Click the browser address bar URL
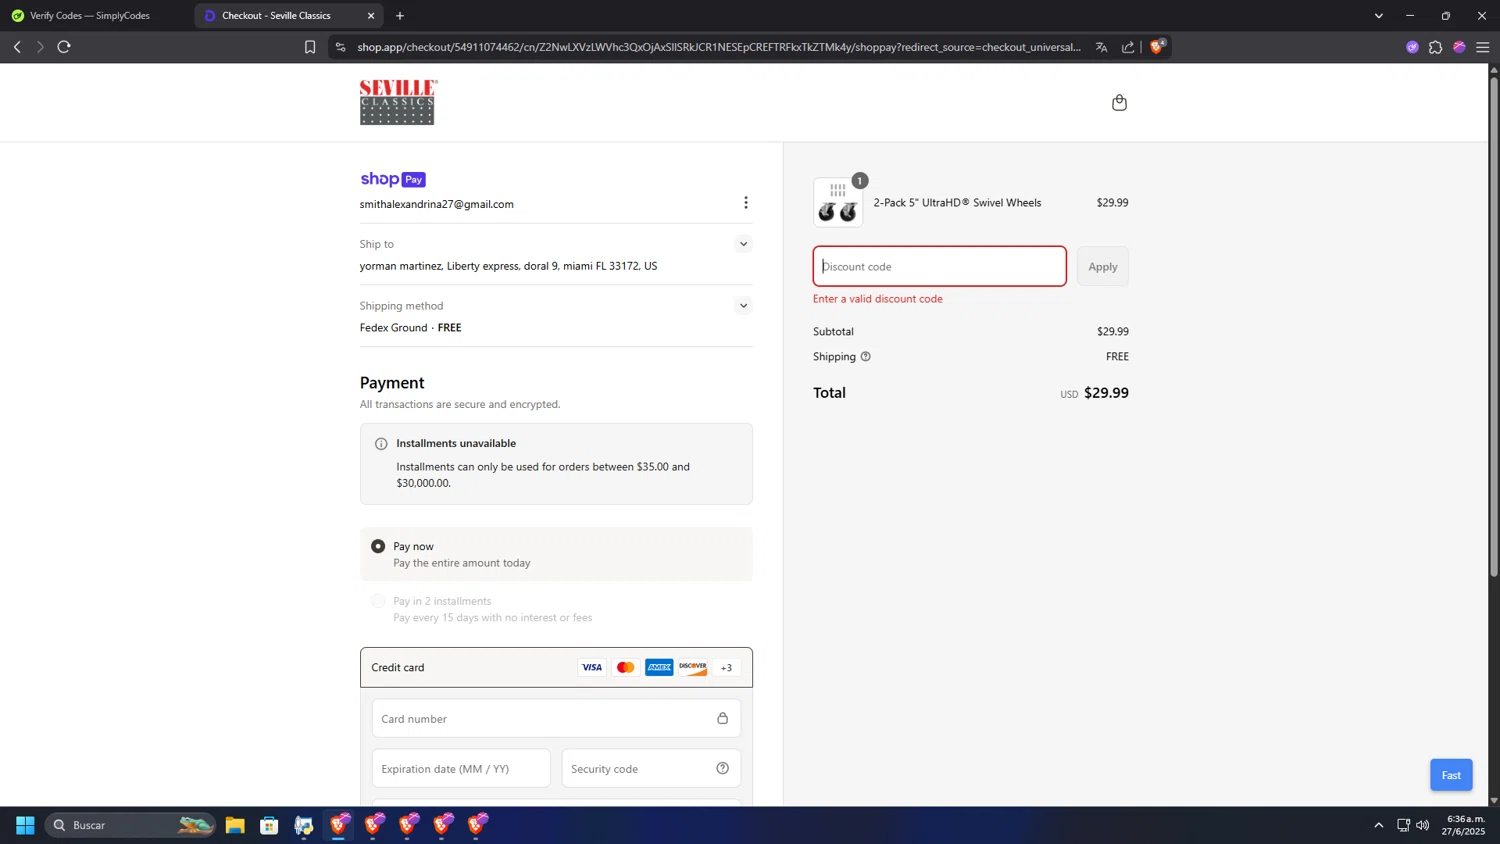Viewport: 1500px width, 844px height. [x=719, y=47]
